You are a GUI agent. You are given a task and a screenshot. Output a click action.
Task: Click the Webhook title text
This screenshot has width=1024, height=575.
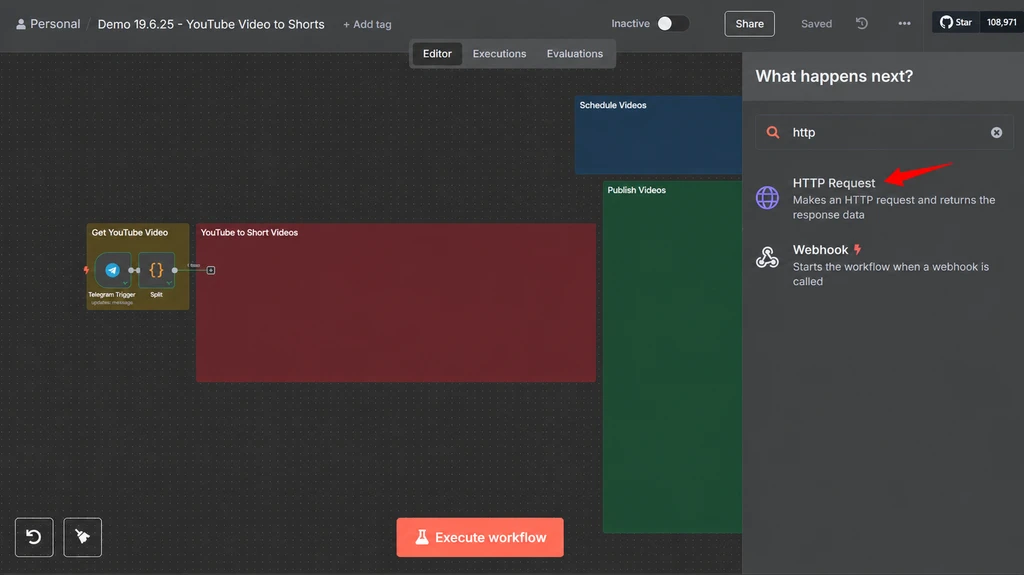820,250
